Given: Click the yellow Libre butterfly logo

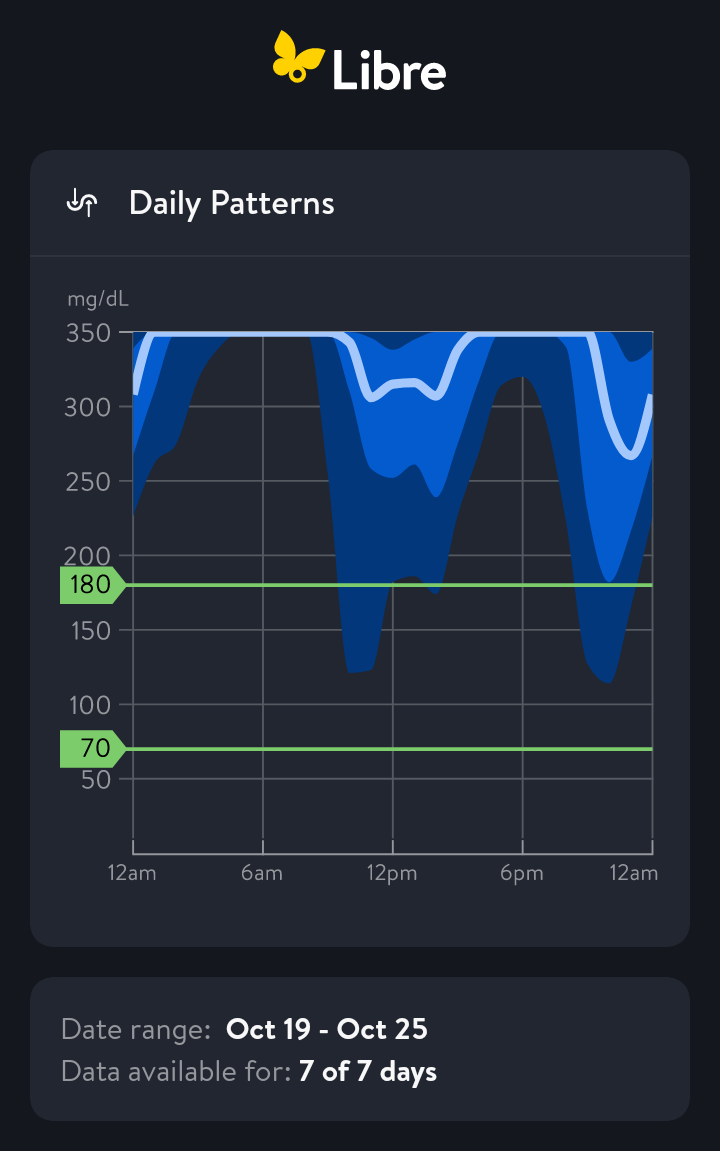Looking at the screenshot, I should (298, 57).
